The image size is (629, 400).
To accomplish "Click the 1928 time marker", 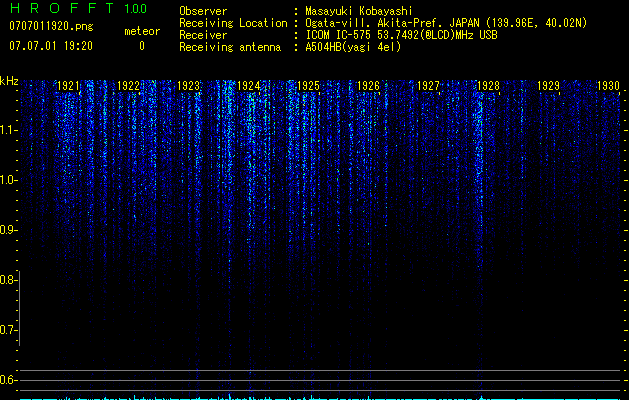I will point(488,86).
